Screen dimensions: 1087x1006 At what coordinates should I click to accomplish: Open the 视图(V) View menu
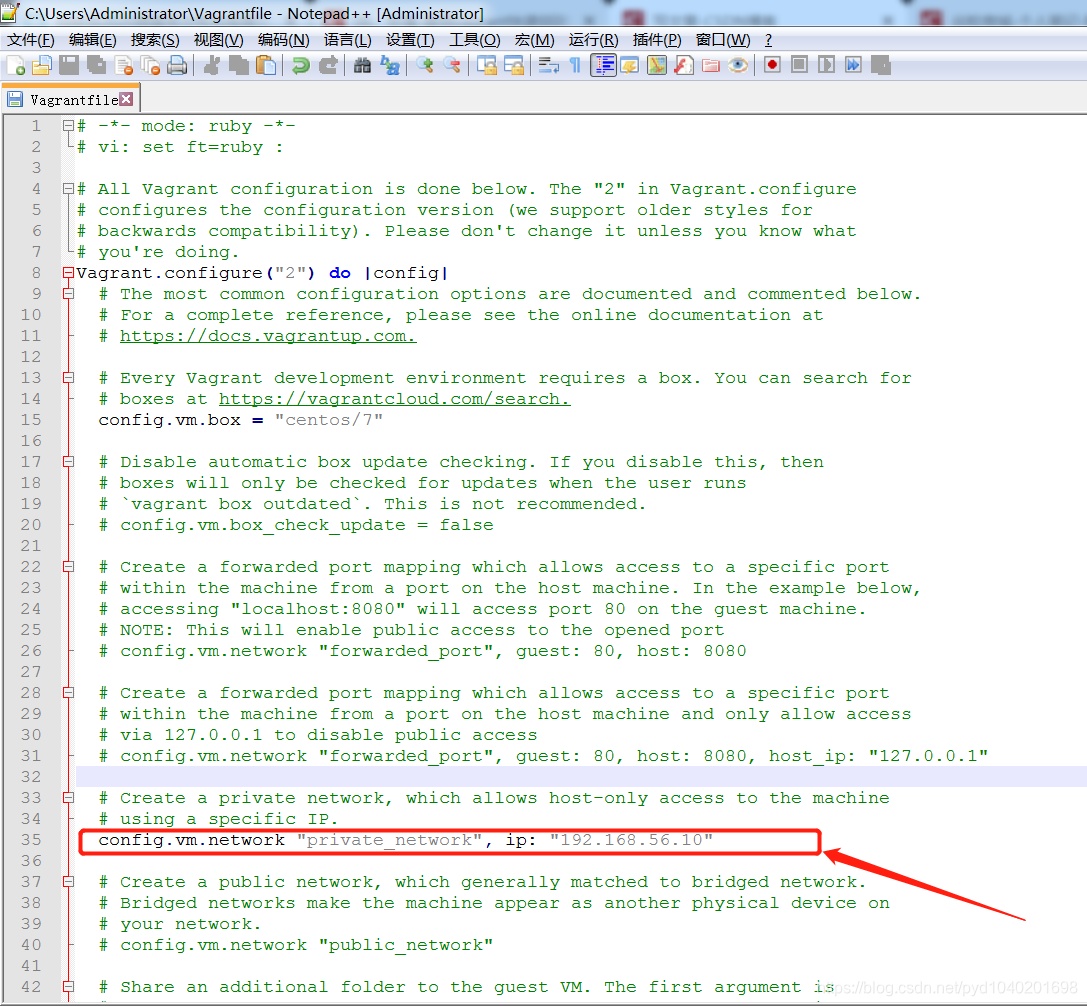pos(218,40)
